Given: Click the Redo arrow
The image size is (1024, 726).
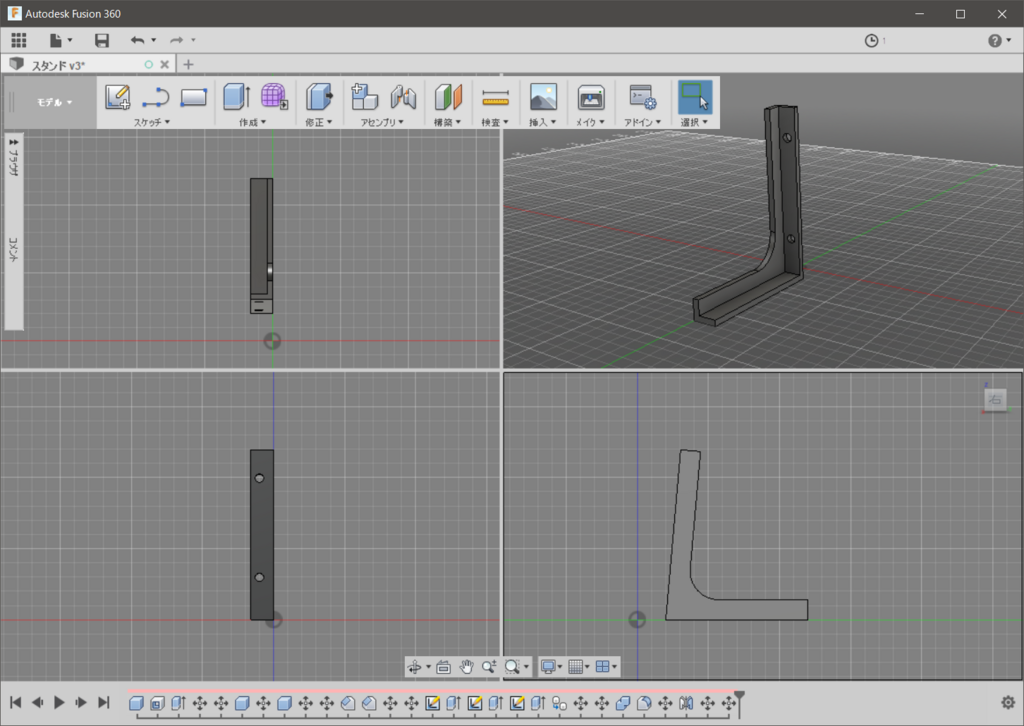Looking at the screenshot, I should pyautogui.click(x=176, y=40).
